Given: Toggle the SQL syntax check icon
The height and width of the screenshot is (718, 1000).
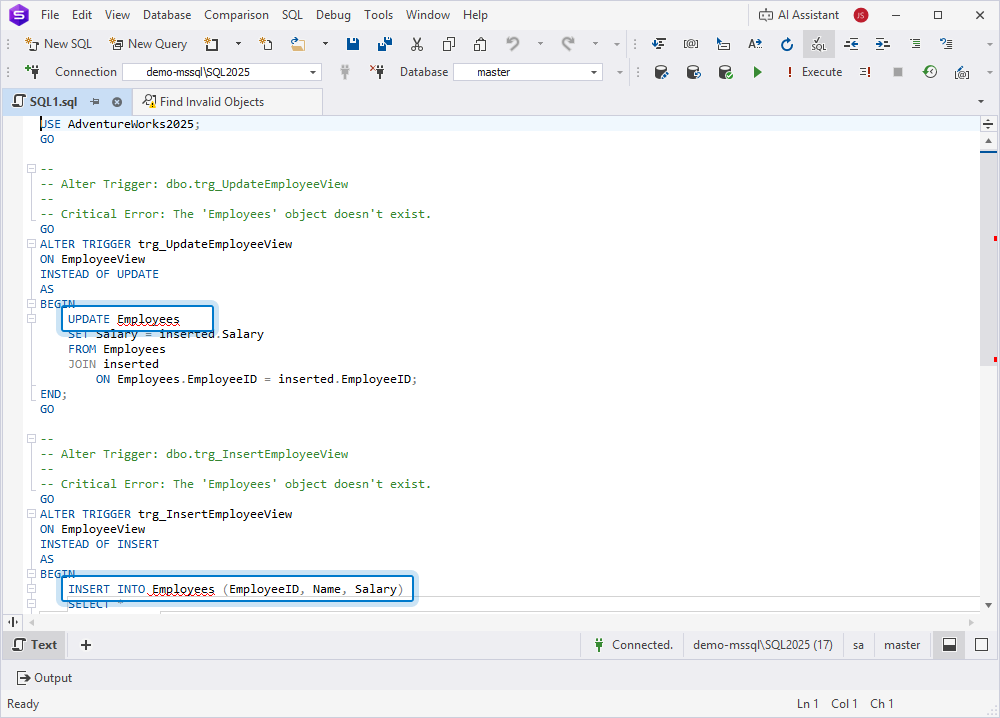Looking at the screenshot, I should click(818, 44).
